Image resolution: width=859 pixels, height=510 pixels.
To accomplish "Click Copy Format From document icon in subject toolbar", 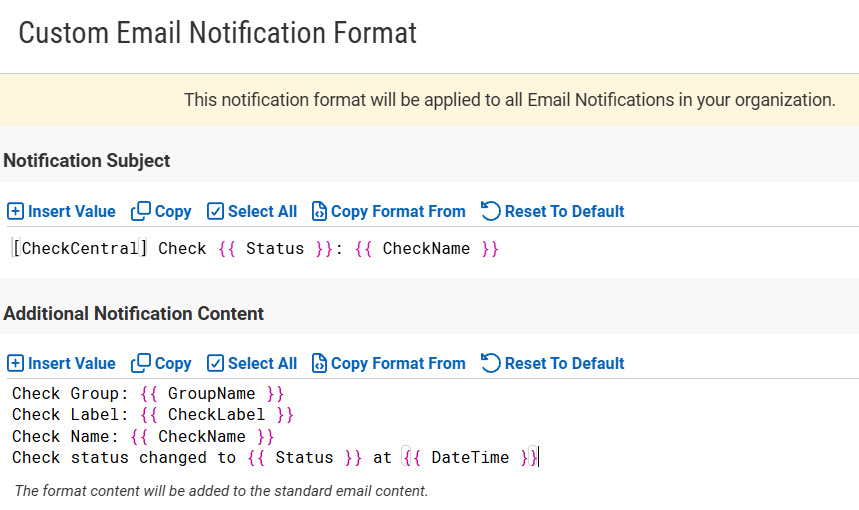I will tap(319, 211).
